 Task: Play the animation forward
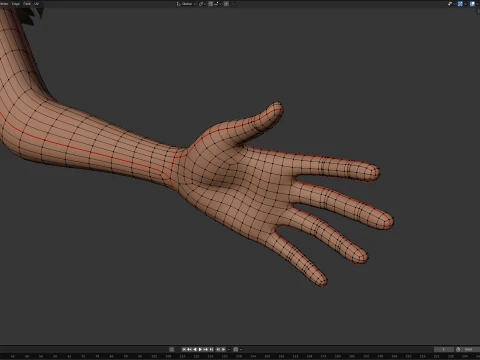tap(200, 349)
